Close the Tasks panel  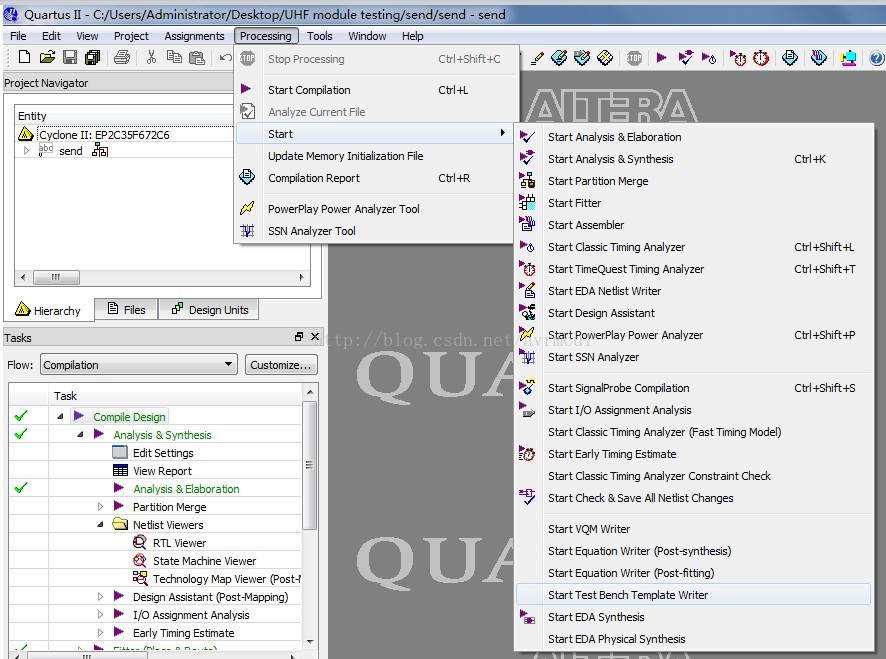click(x=315, y=337)
